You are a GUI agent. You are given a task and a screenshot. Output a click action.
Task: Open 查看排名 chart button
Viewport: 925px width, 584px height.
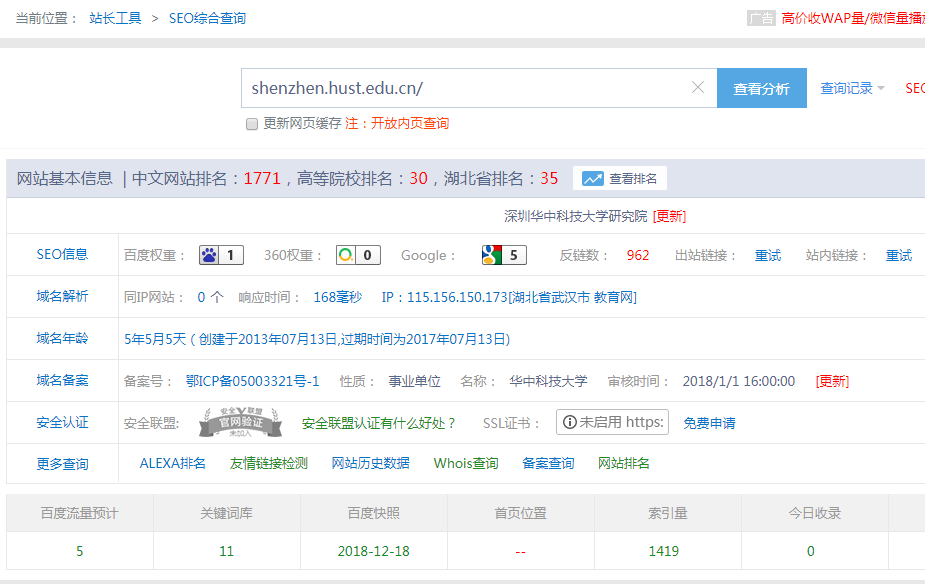click(x=619, y=179)
